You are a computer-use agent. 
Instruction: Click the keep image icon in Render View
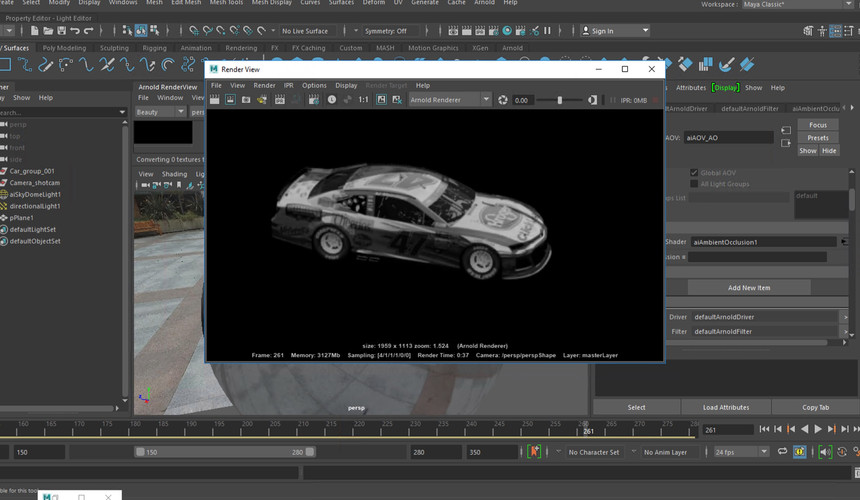point(381,100)
